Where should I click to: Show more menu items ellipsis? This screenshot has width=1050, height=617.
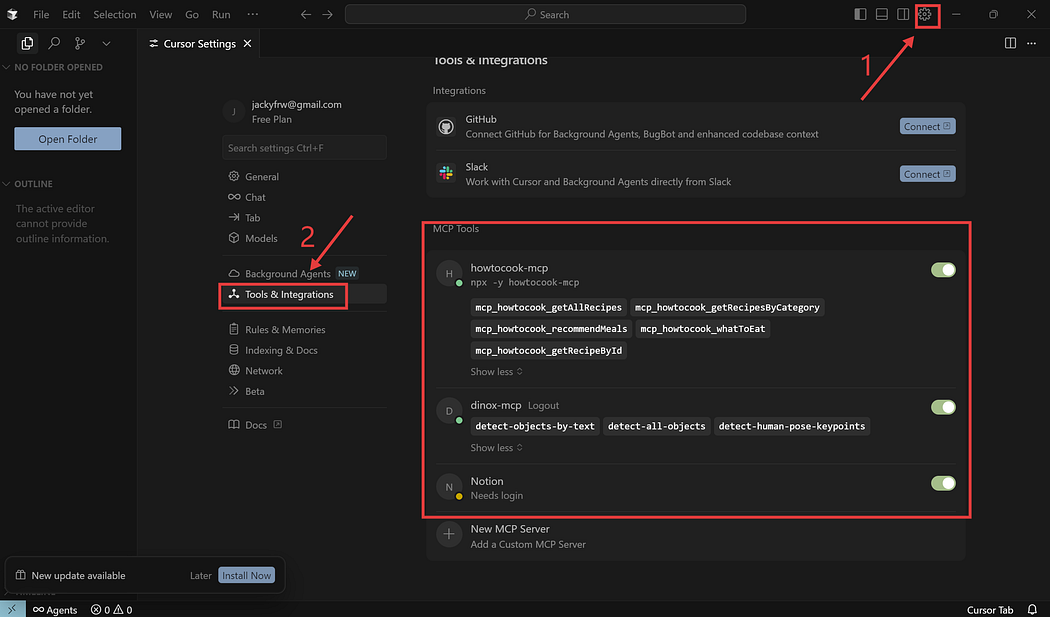(x=252, y=14)
